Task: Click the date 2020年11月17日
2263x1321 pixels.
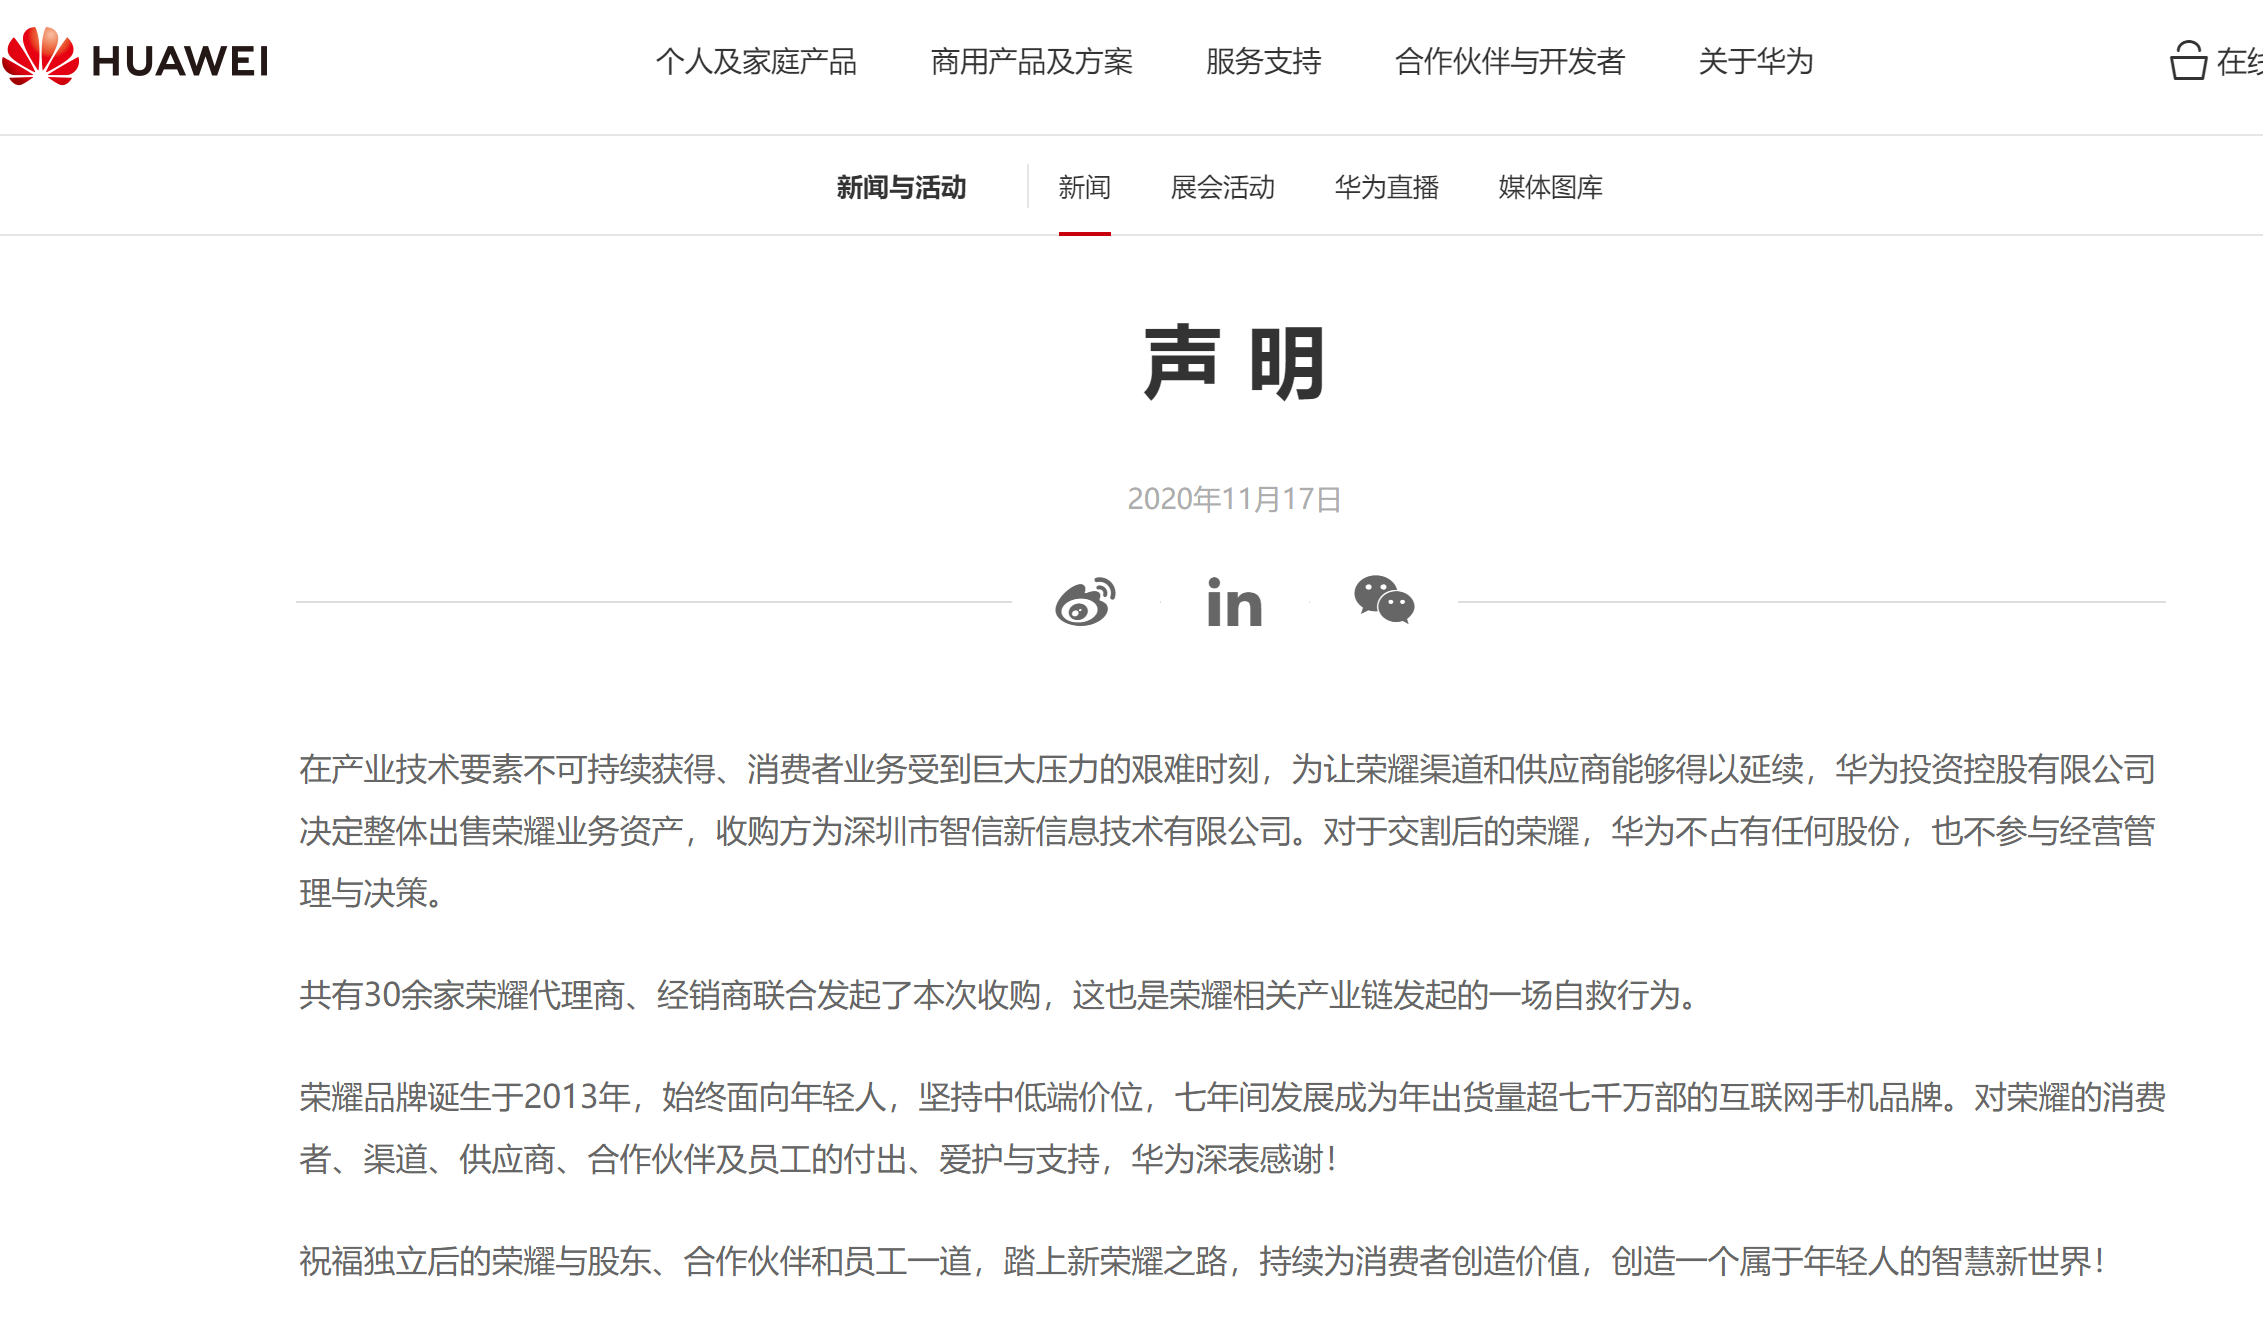Action: 1234,499
